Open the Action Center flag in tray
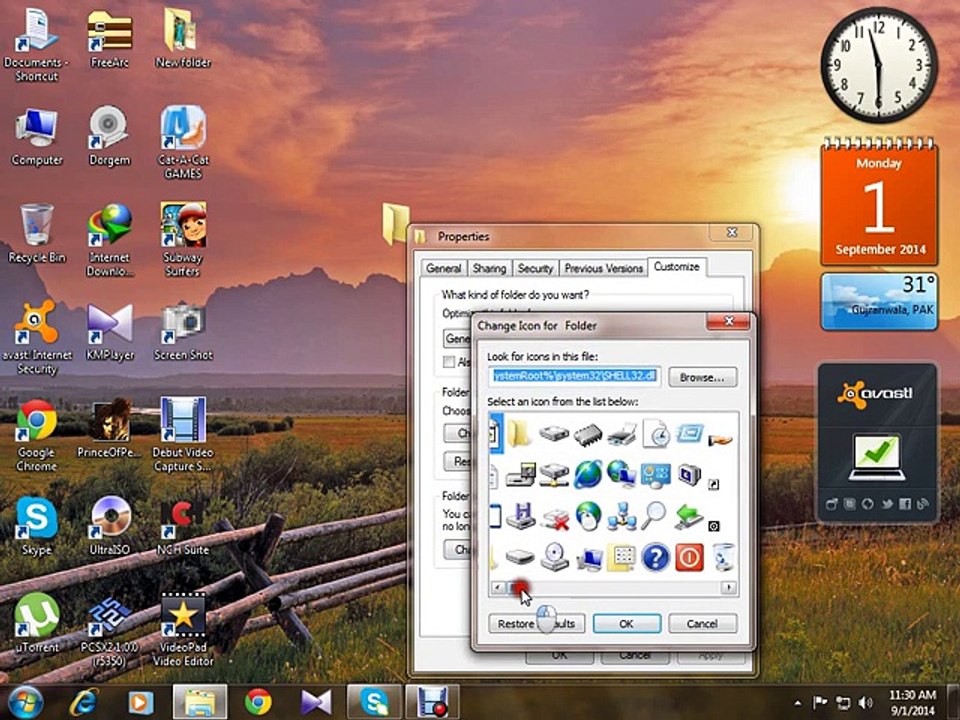 (820, 702)
